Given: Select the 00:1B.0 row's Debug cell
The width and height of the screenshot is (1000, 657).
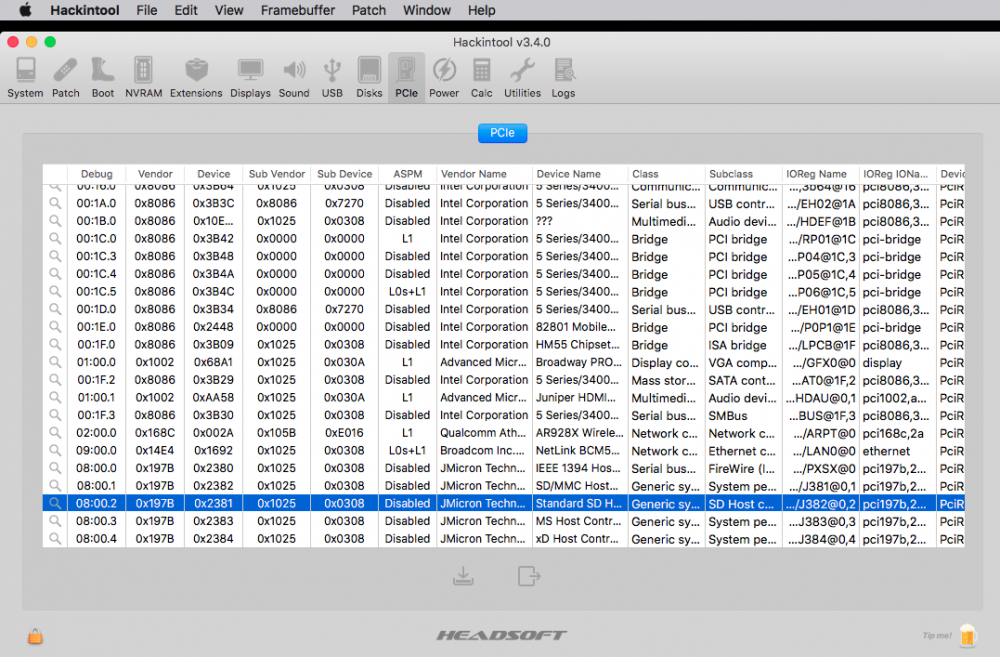Looking at the screenshot, I should [96, 221].
